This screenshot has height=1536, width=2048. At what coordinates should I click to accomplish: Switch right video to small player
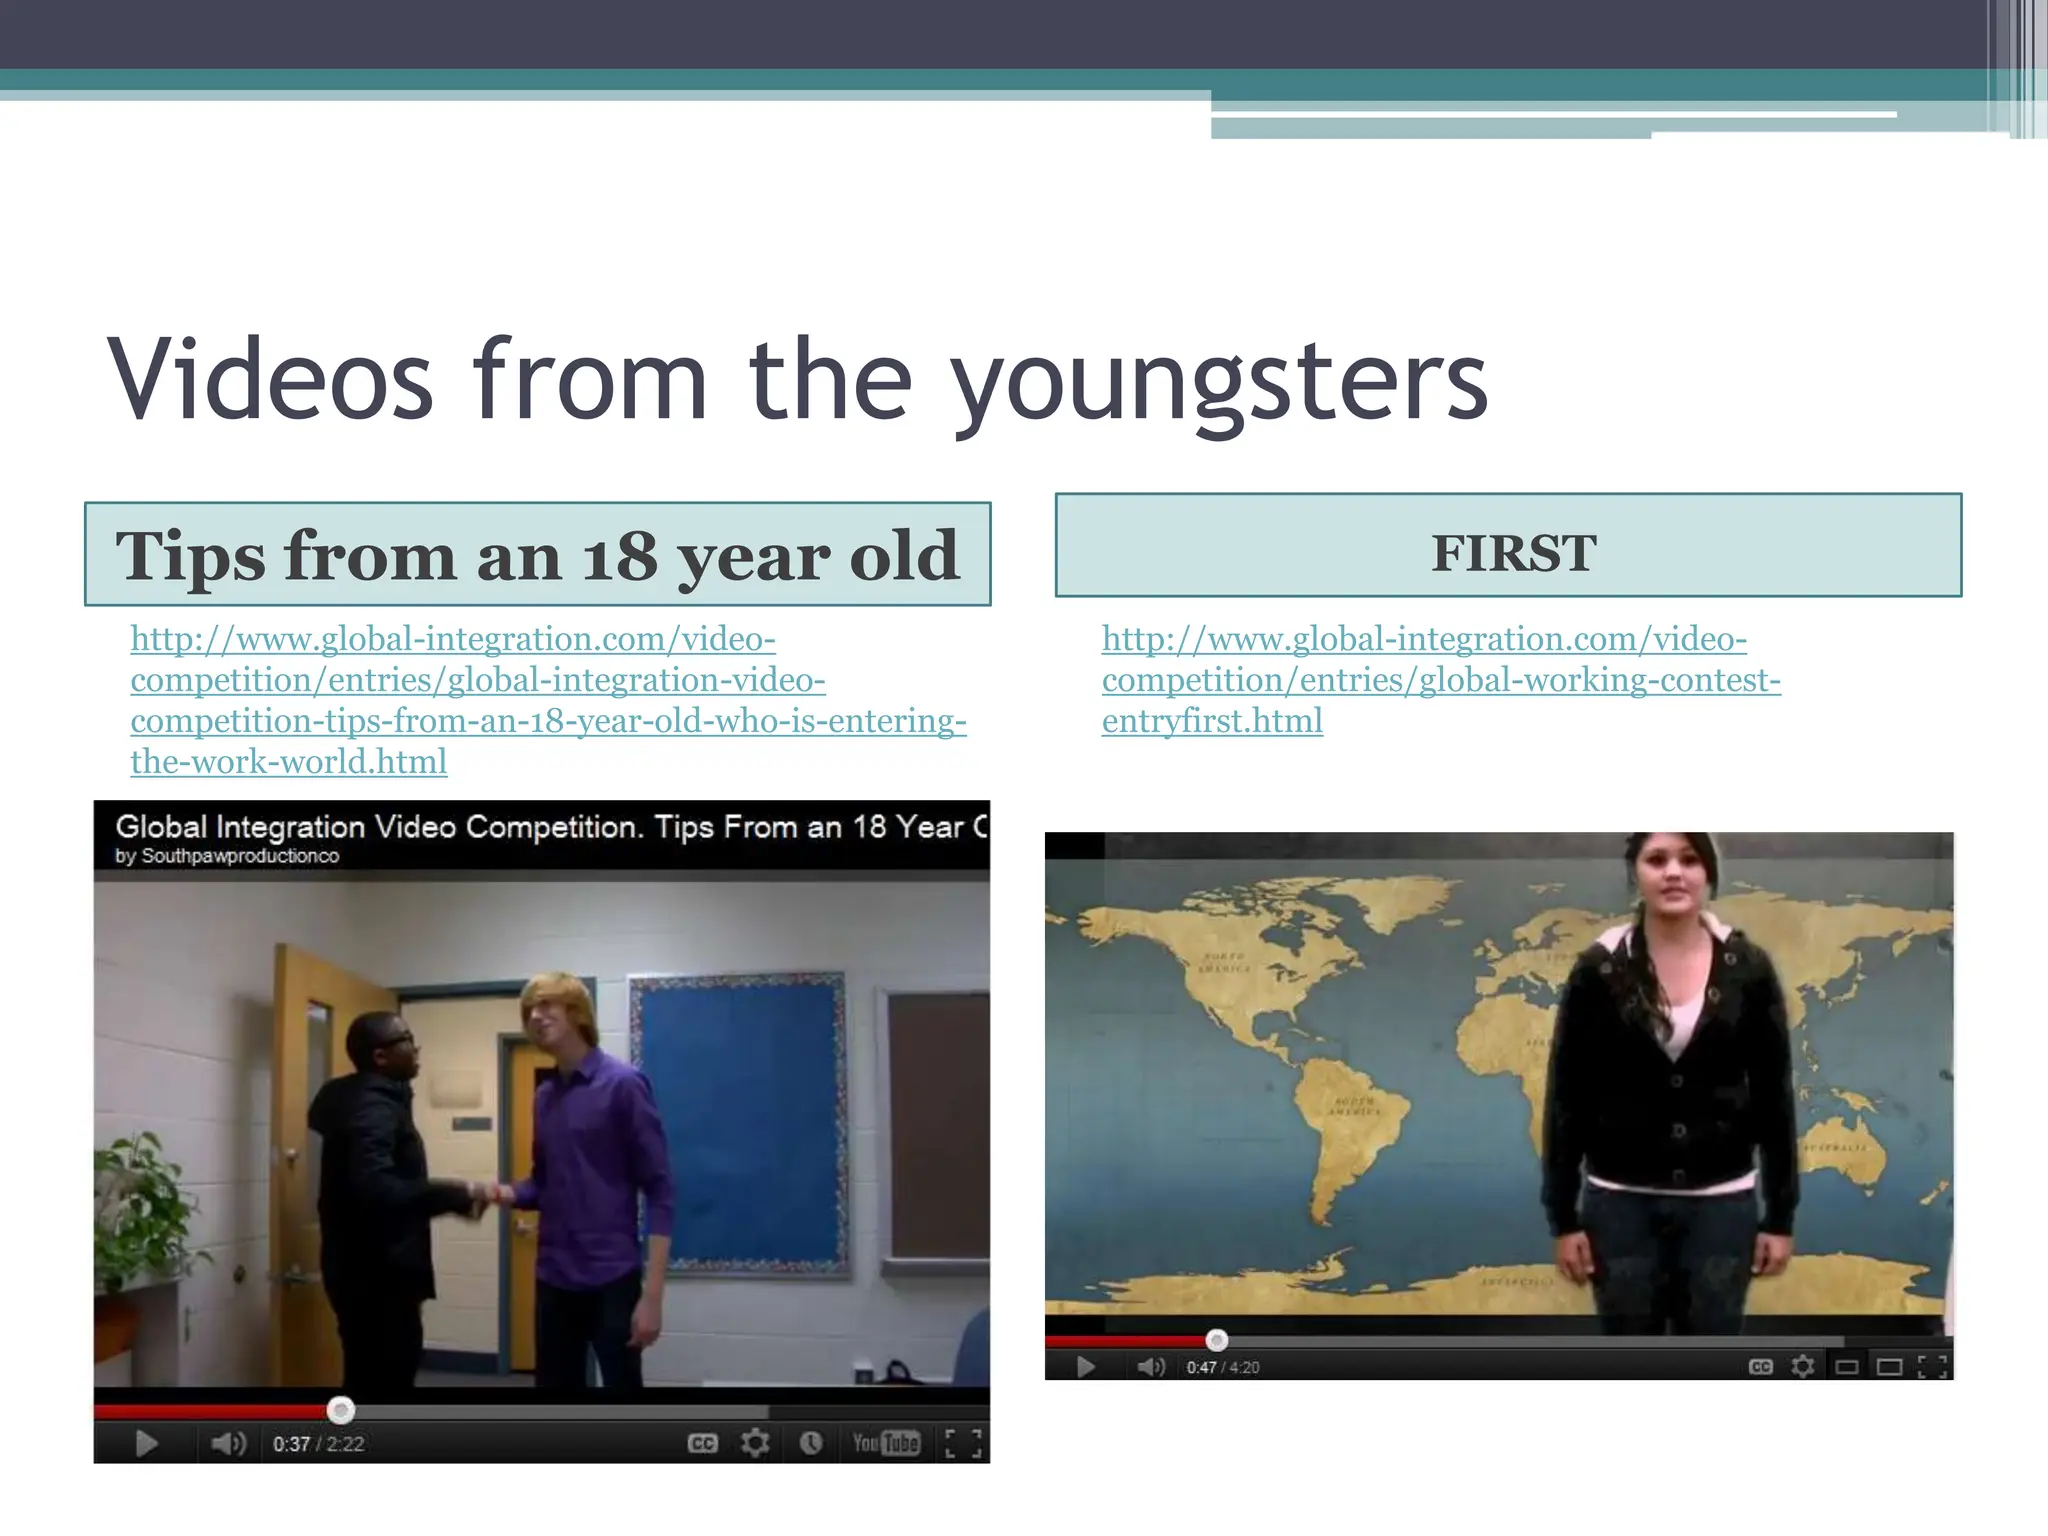1847,1366
